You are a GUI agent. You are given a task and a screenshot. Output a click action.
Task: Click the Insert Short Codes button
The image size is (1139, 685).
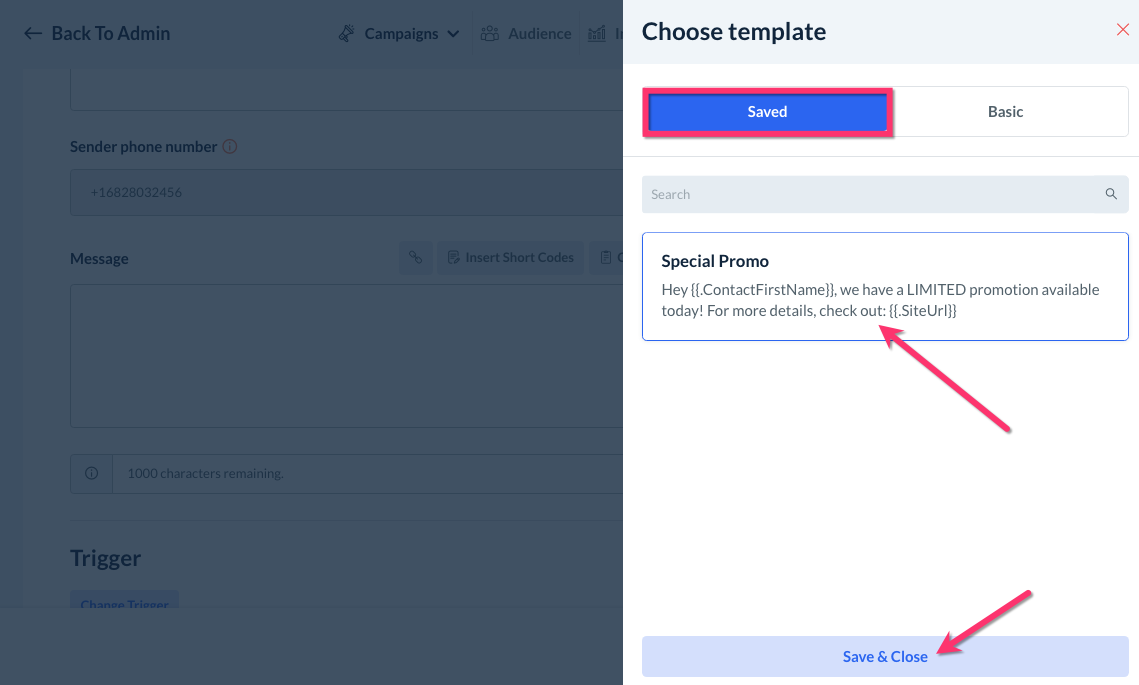click(510, 258)
